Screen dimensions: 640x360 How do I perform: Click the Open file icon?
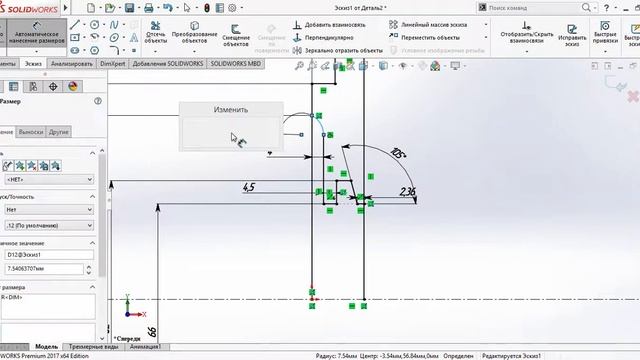pos(109,8)
